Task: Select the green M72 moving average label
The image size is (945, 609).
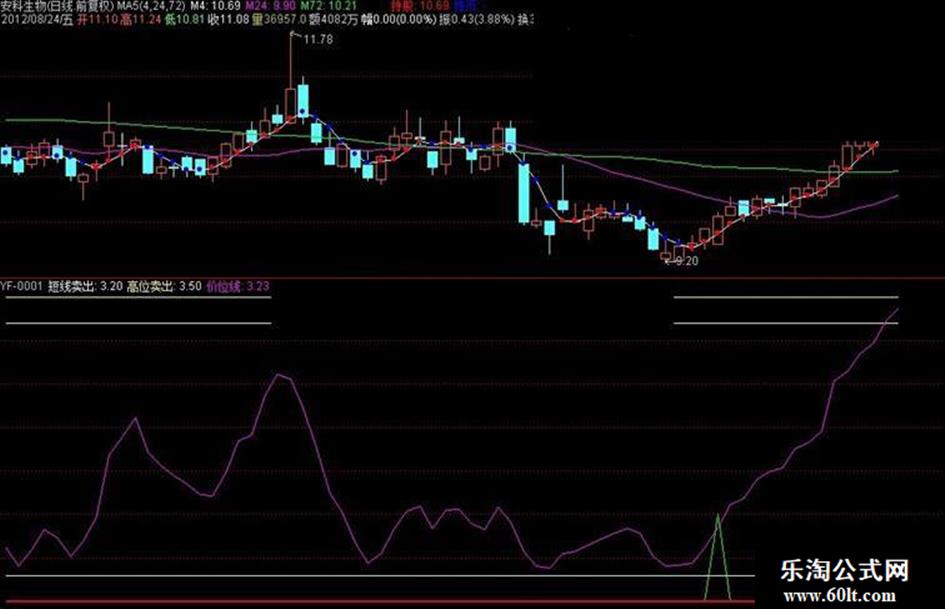Action: coord(329,6)
